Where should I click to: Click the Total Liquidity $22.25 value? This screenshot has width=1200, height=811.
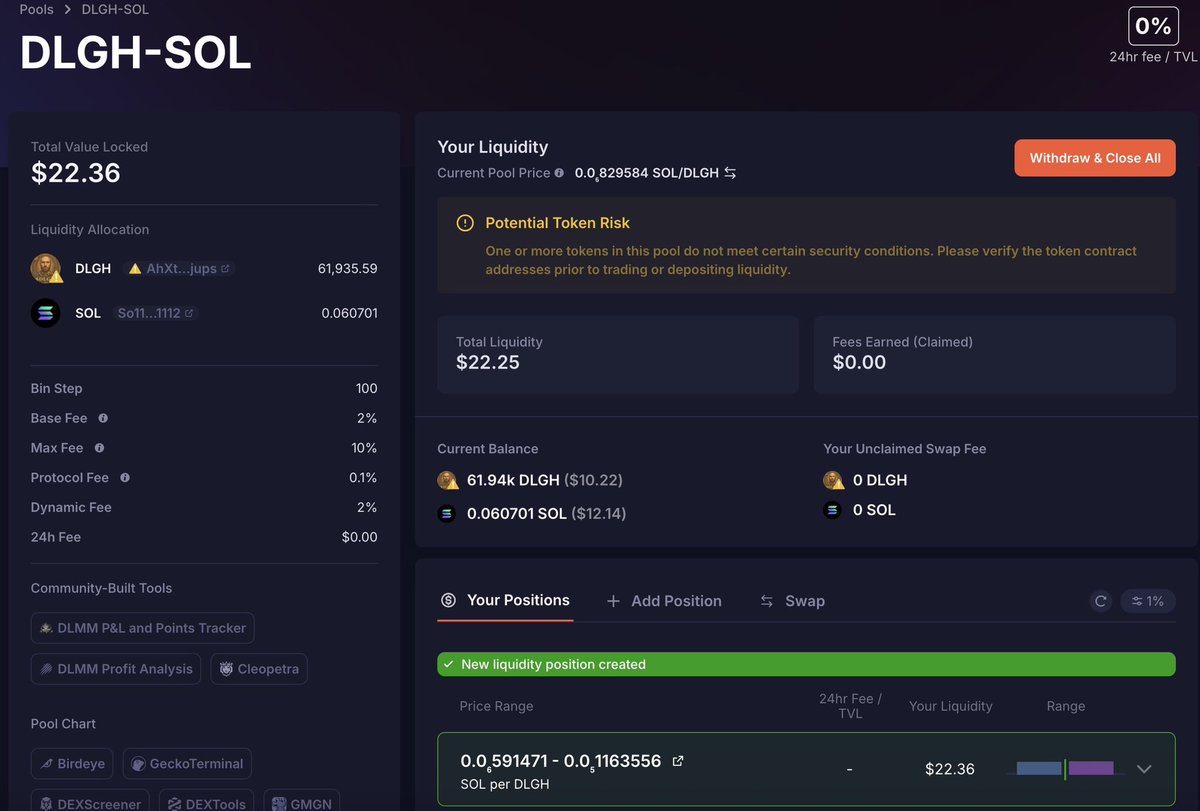tap(488, 362)
